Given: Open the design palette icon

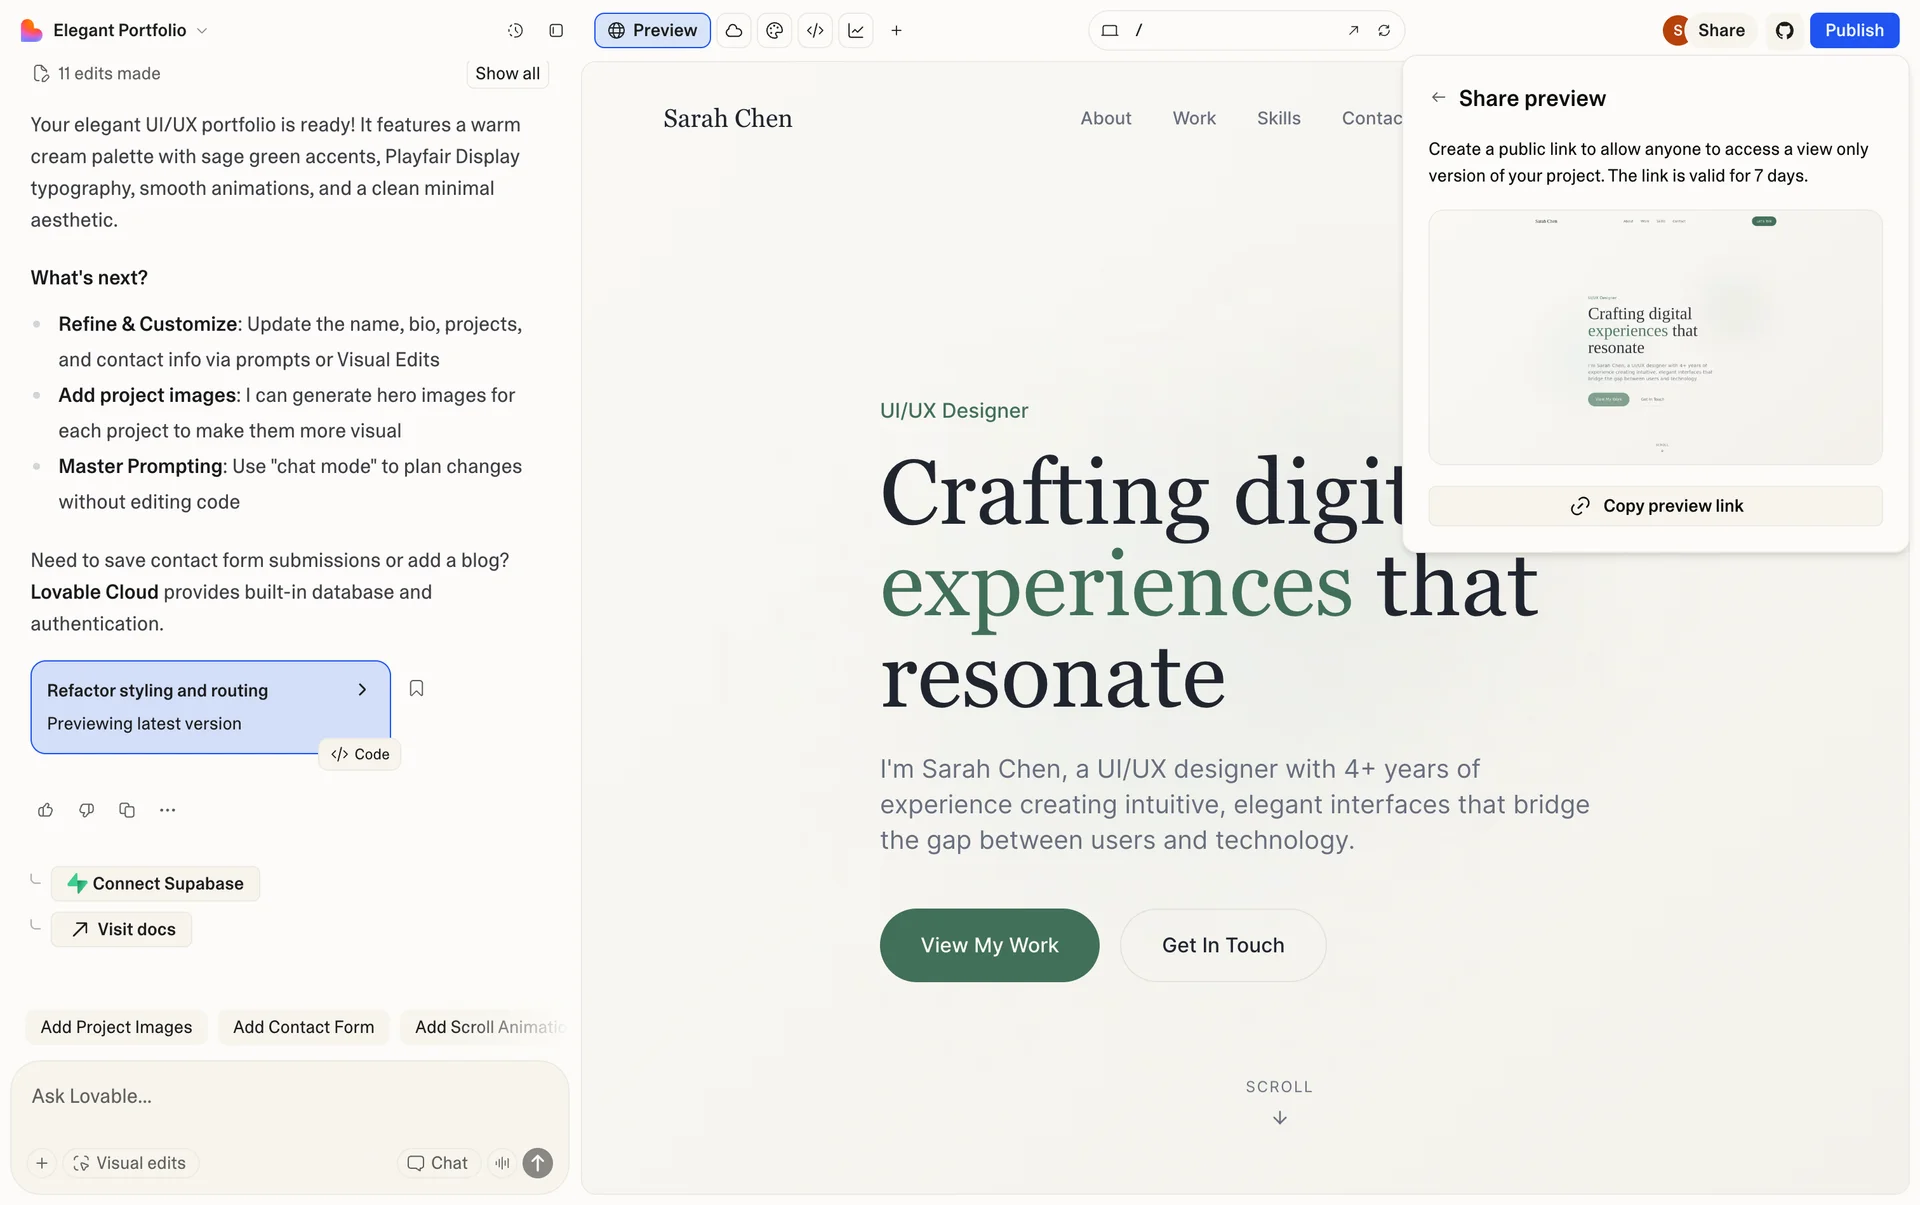Looking at the screenshot, I should point(774,31).
